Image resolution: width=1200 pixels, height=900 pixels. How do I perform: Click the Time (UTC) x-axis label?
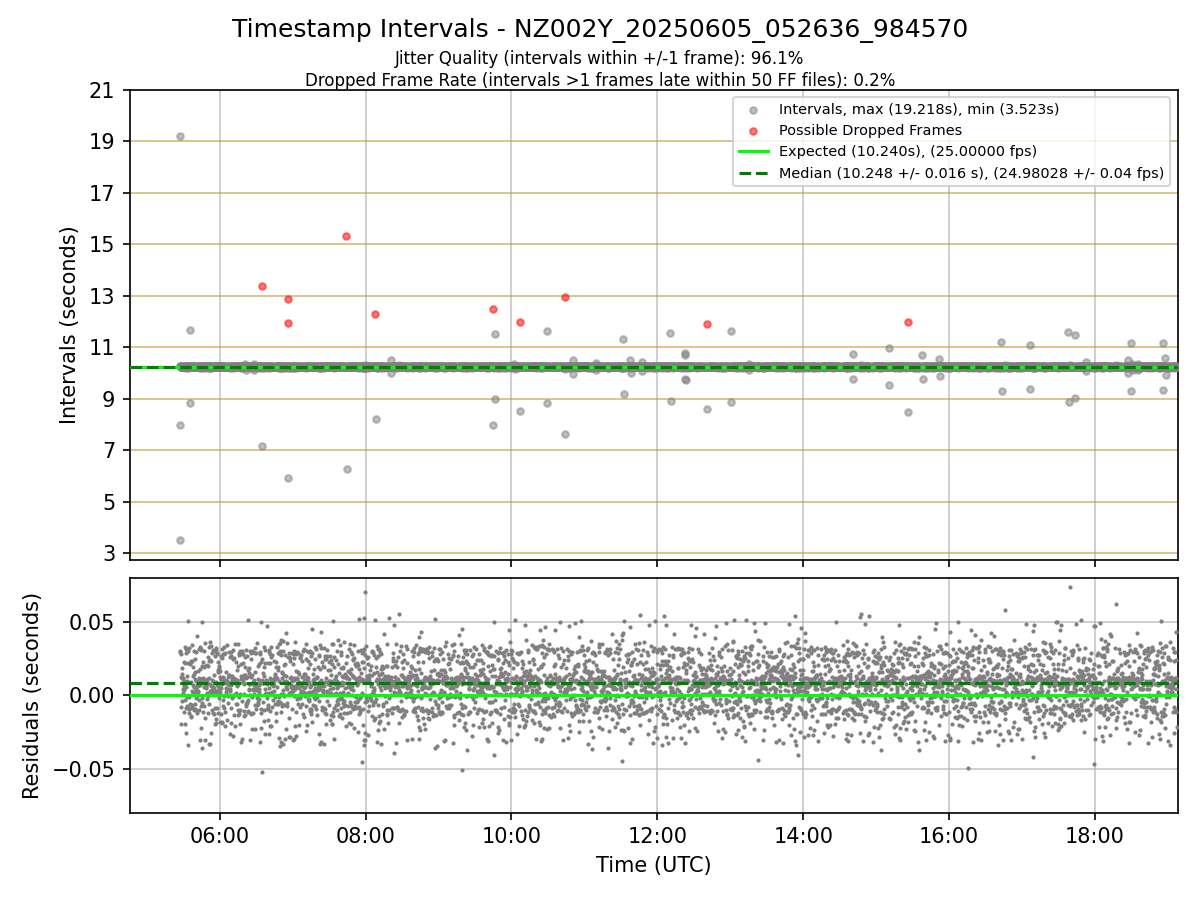click(x=654, y=865)
